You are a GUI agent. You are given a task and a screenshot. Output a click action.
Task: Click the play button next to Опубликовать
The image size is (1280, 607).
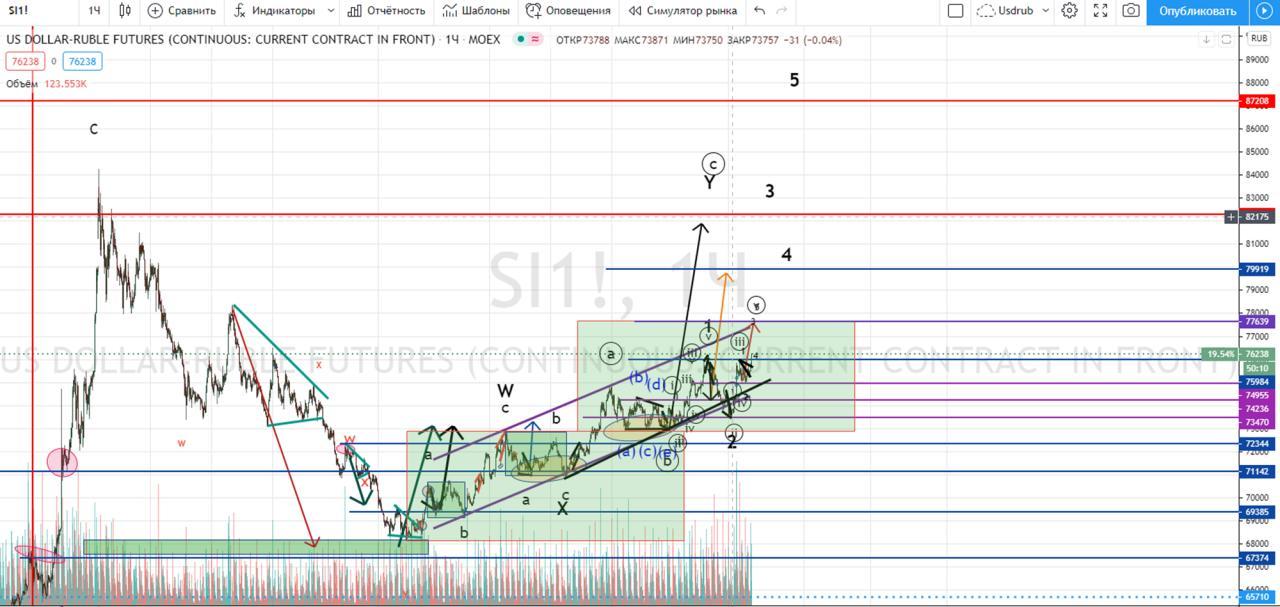1264,11
